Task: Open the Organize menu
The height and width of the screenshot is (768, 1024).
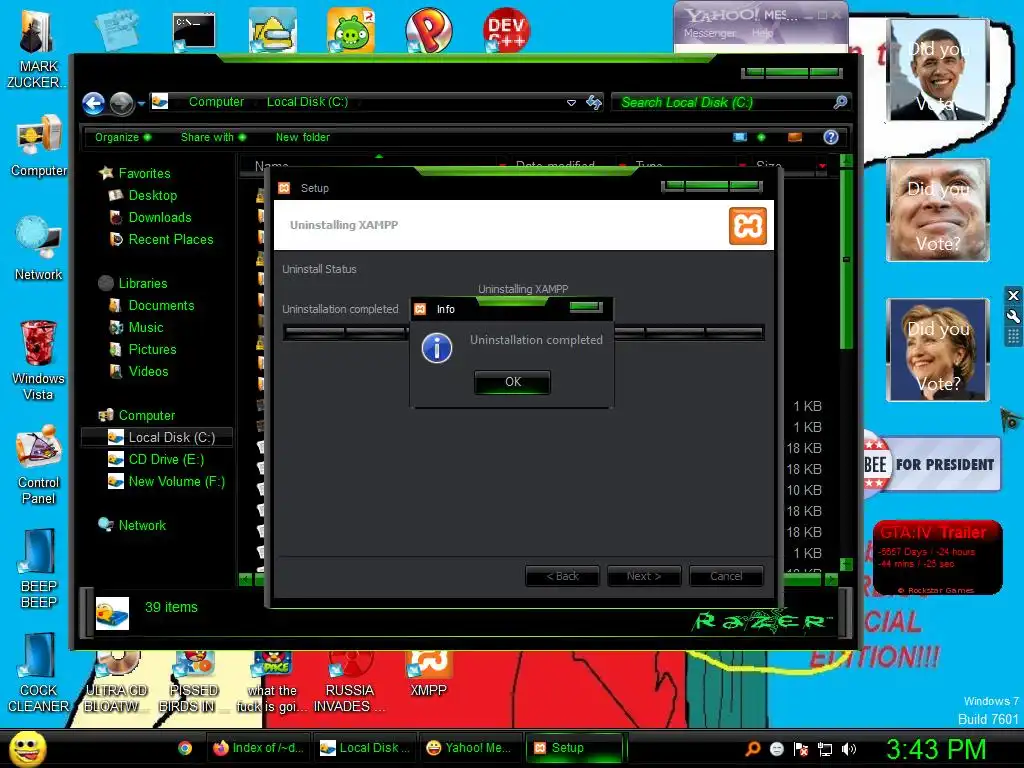Action: (123, 137)
